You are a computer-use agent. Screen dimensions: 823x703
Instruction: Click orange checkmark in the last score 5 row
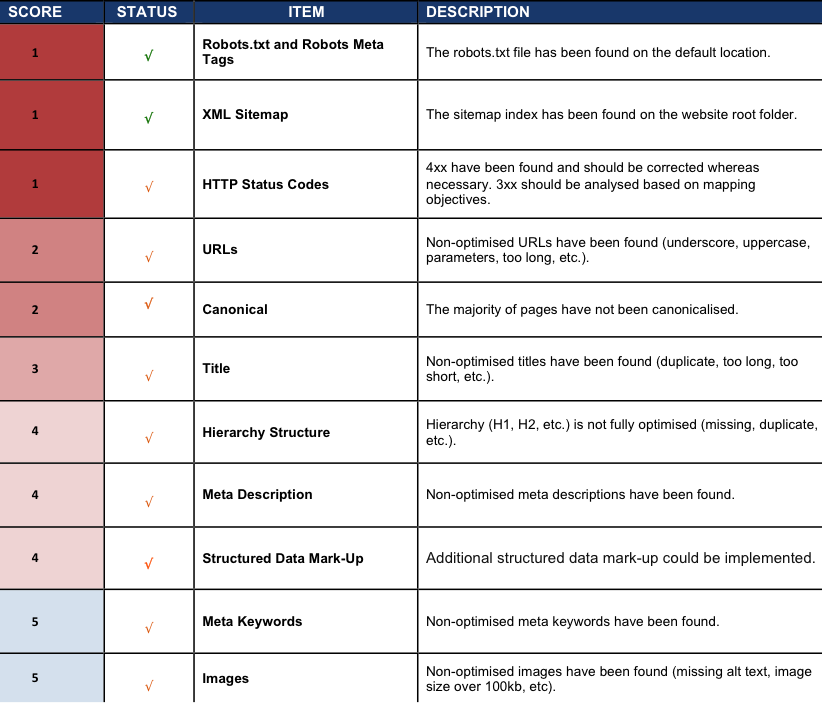click(x=149, y=685)
